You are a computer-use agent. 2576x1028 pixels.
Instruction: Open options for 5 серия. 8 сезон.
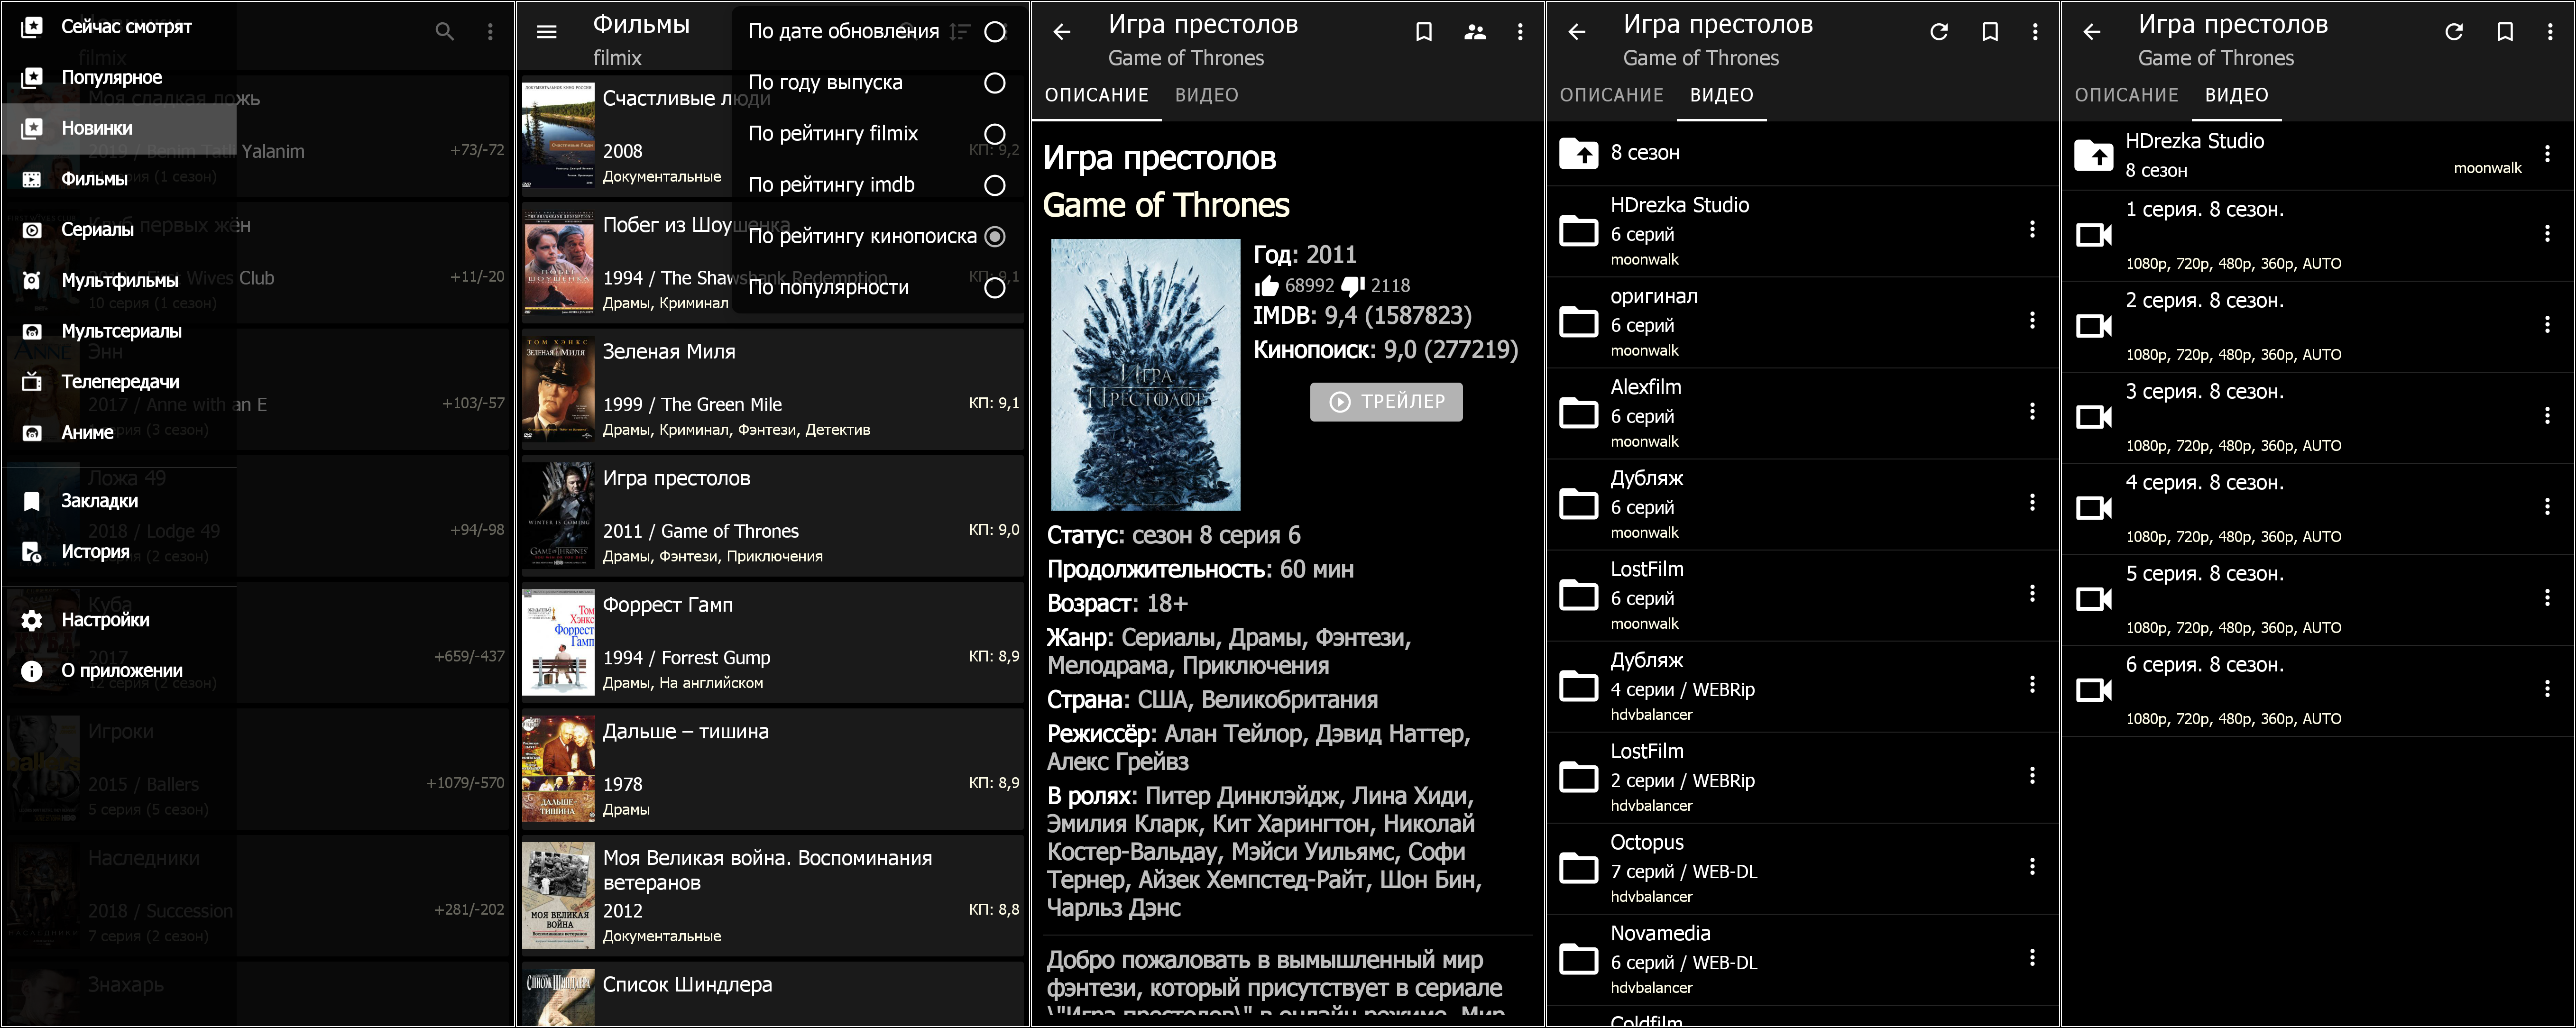2547,598
